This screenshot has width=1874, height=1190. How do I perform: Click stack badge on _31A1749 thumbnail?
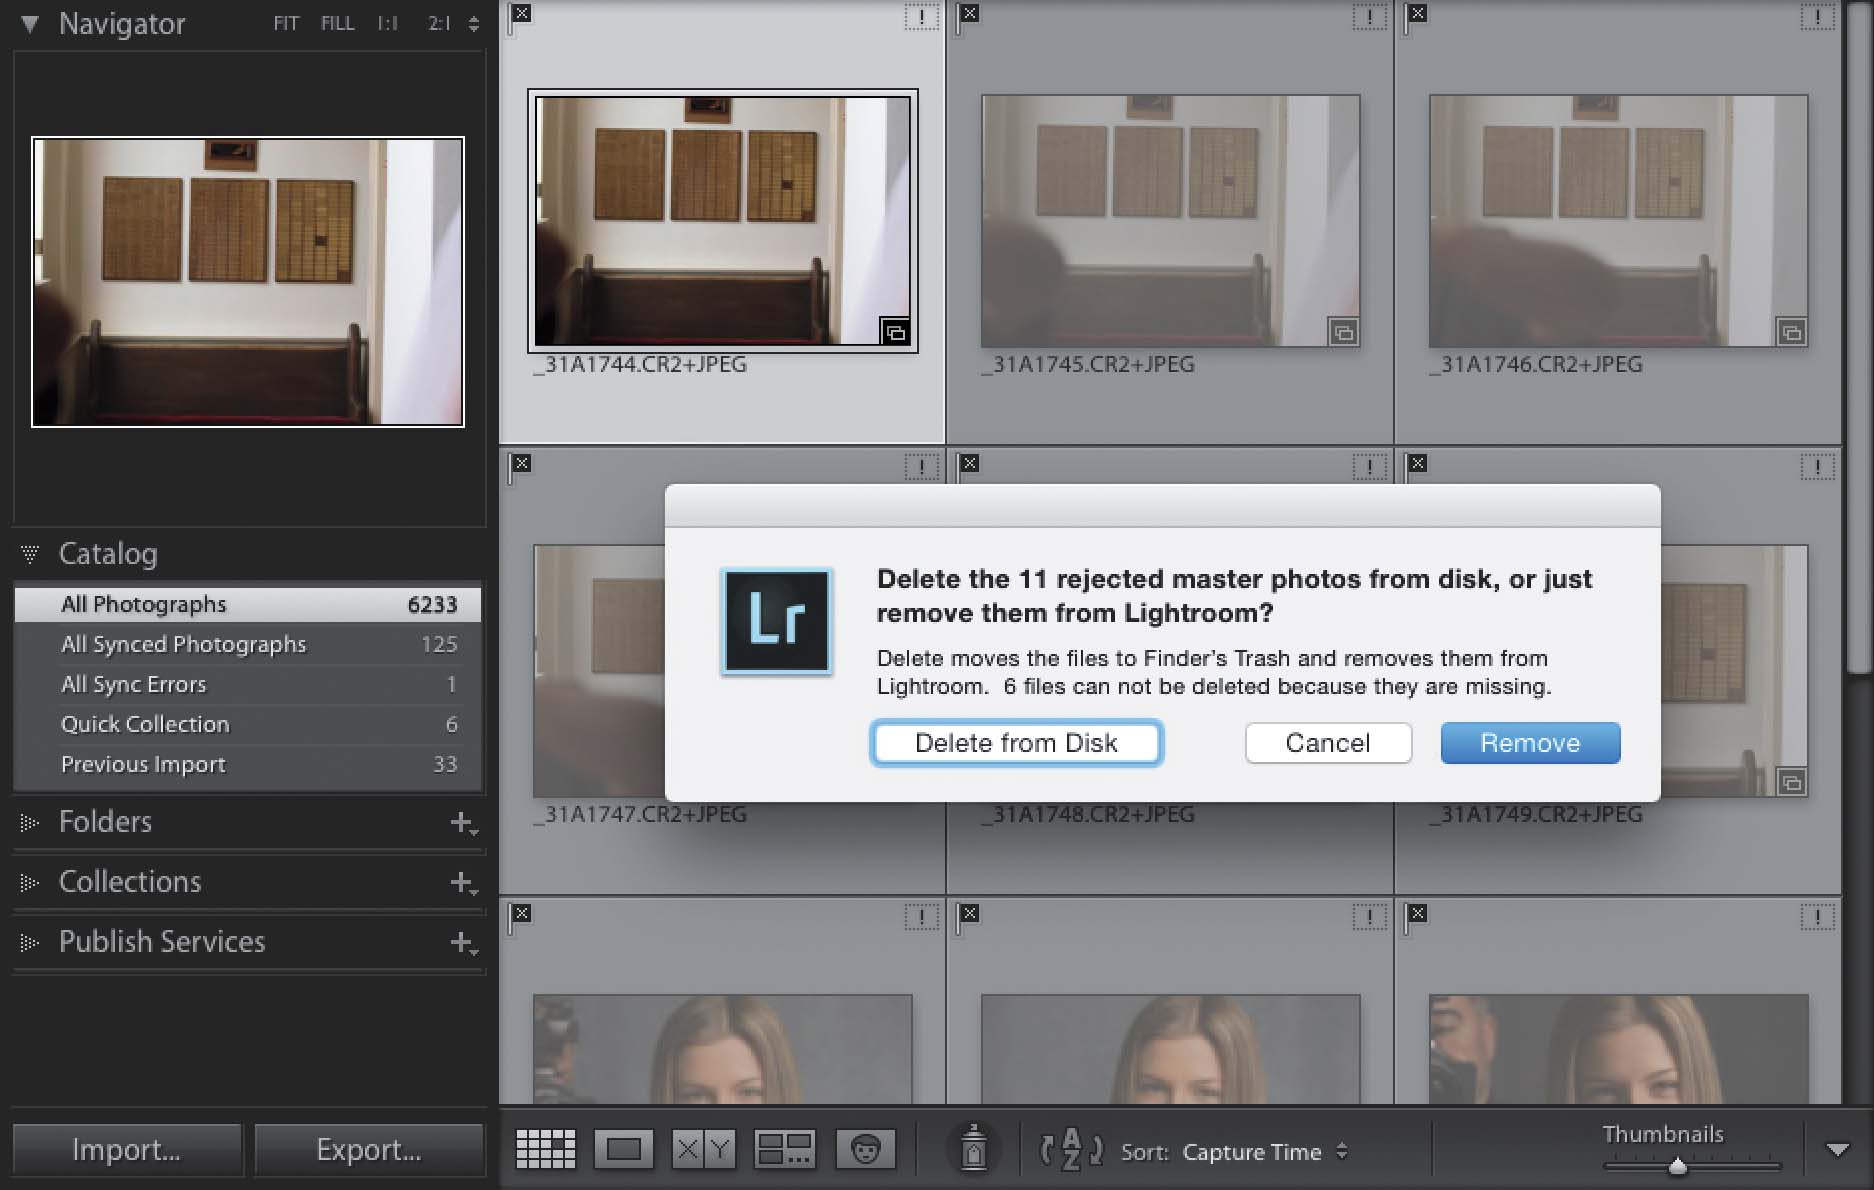click(x=1791, y=782)
